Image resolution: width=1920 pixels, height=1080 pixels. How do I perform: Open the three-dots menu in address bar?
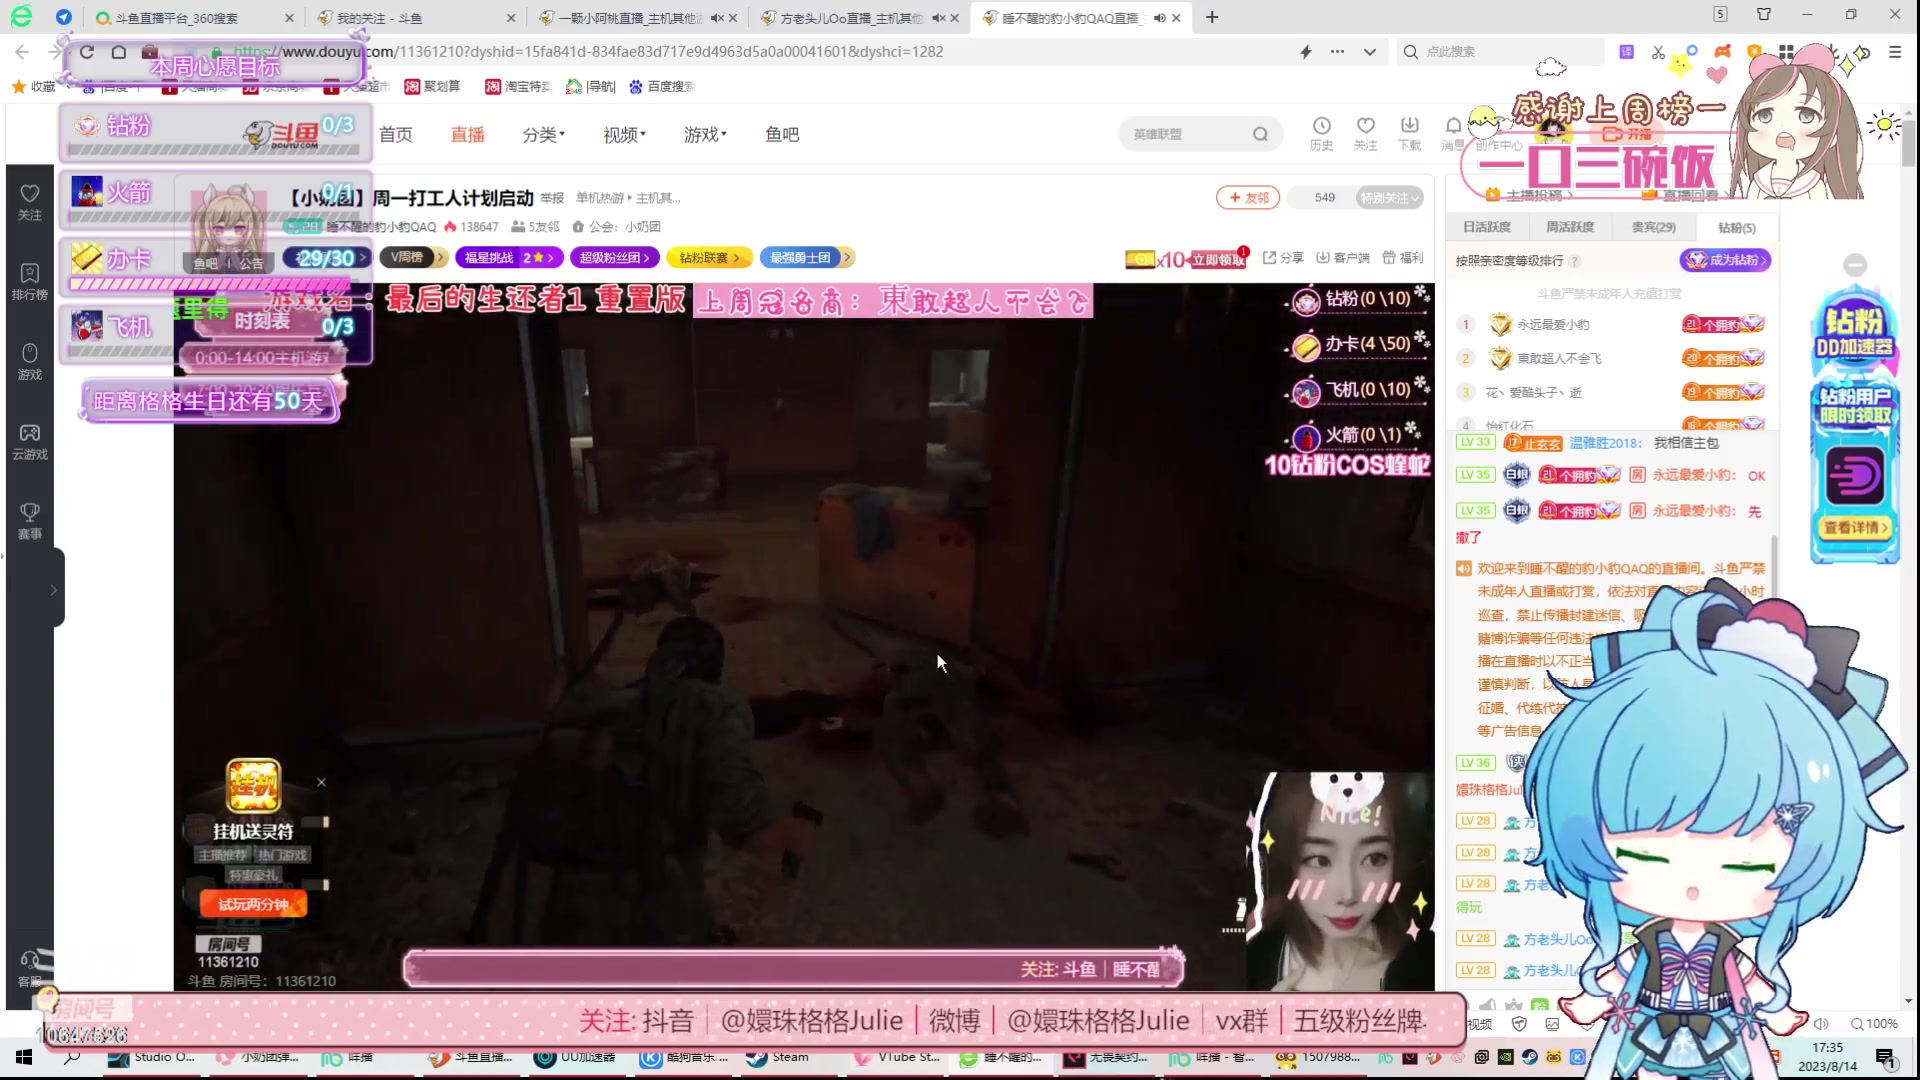click(1337, 52)
